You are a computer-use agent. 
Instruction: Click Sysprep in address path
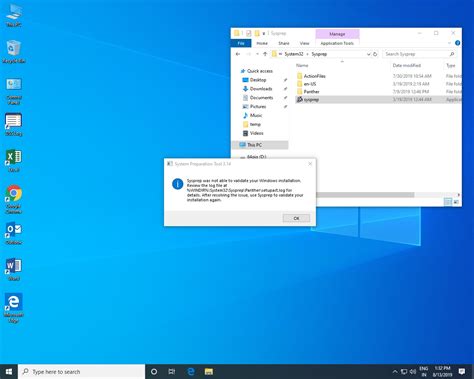(319, 54)
